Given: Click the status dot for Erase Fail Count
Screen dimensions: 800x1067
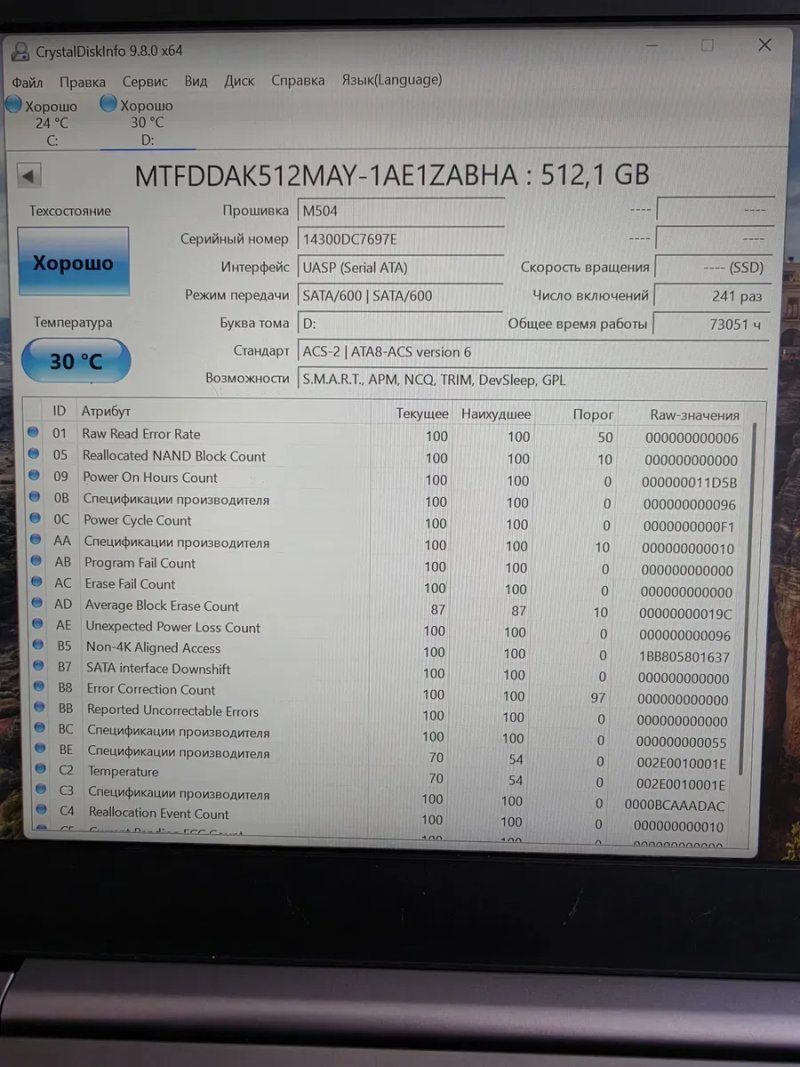Looking at the screenshot, I should pyautogui.click(x=37, y=582).
